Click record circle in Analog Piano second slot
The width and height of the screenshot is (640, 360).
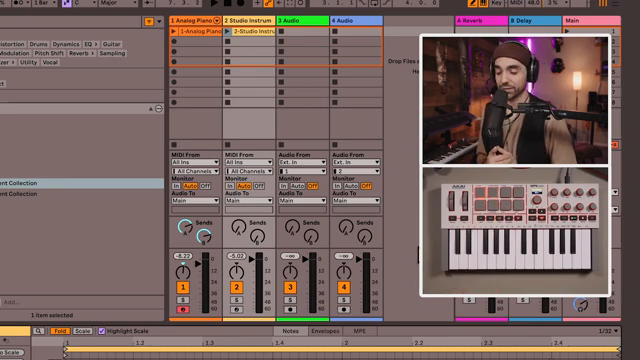[174, 41]
